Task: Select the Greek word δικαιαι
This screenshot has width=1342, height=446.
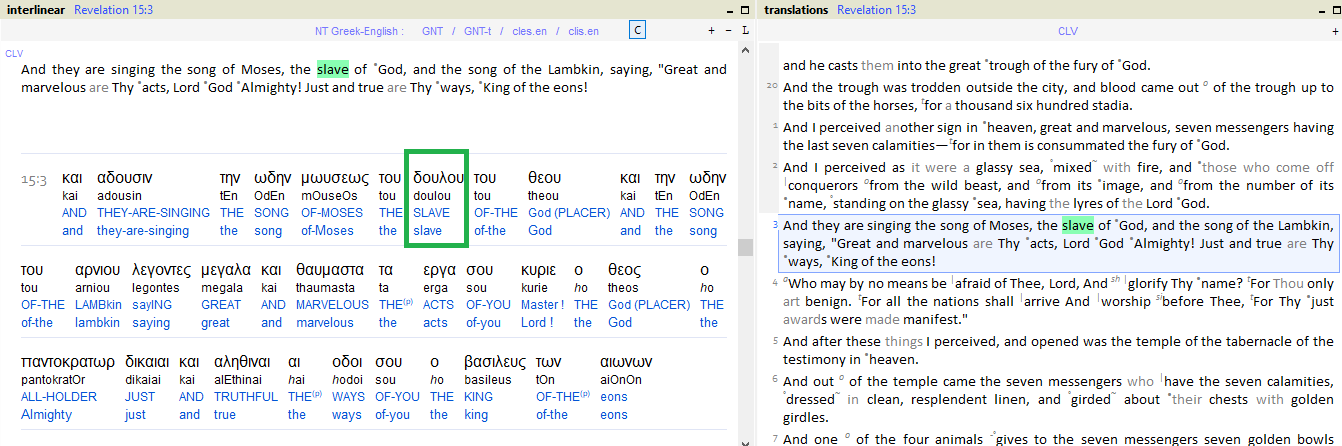Action: click(x=148, y=362)
